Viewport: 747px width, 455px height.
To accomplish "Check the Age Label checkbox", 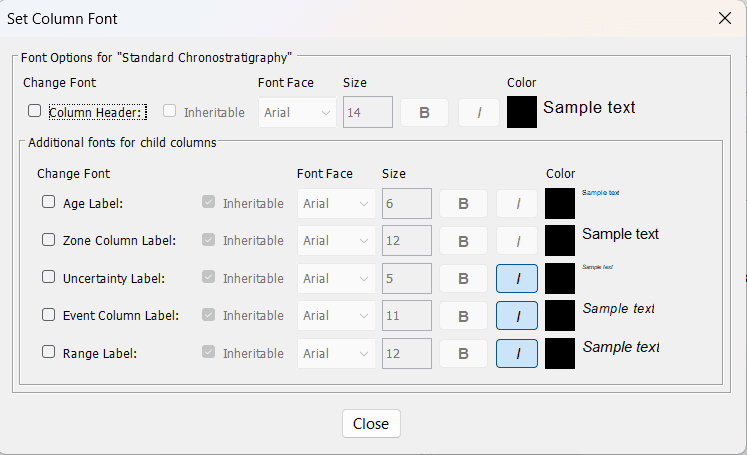I will tap(49, 202).
